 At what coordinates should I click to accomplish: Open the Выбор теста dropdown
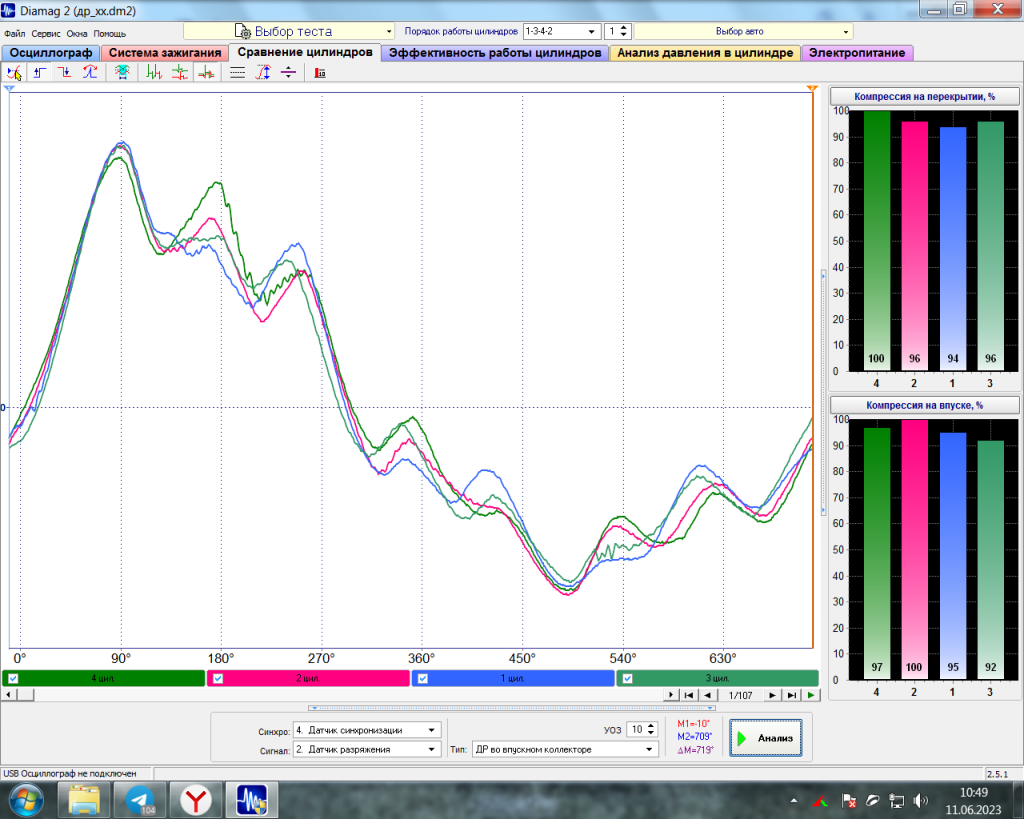click(x=289, y=31)
